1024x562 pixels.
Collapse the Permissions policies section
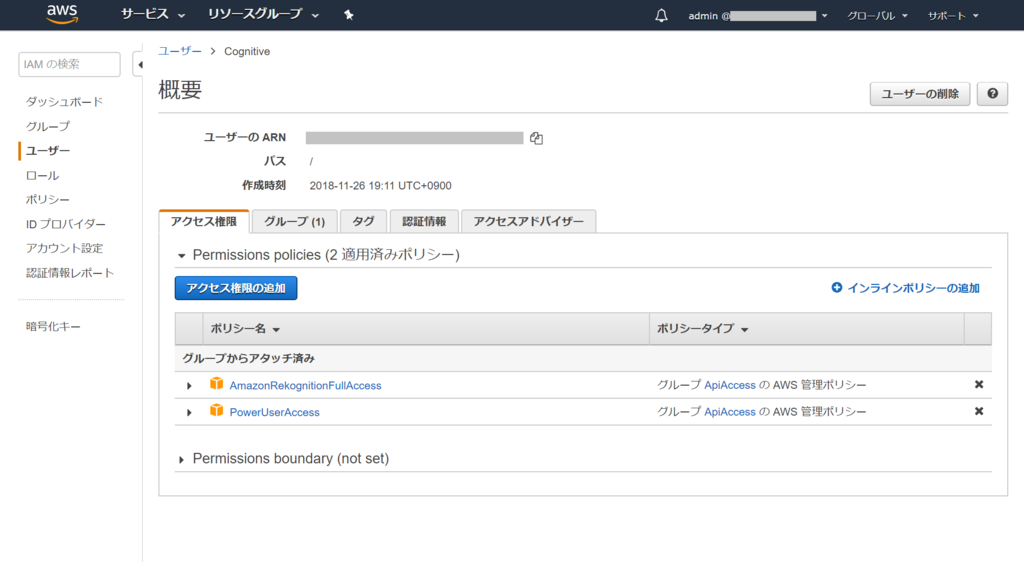182,256
